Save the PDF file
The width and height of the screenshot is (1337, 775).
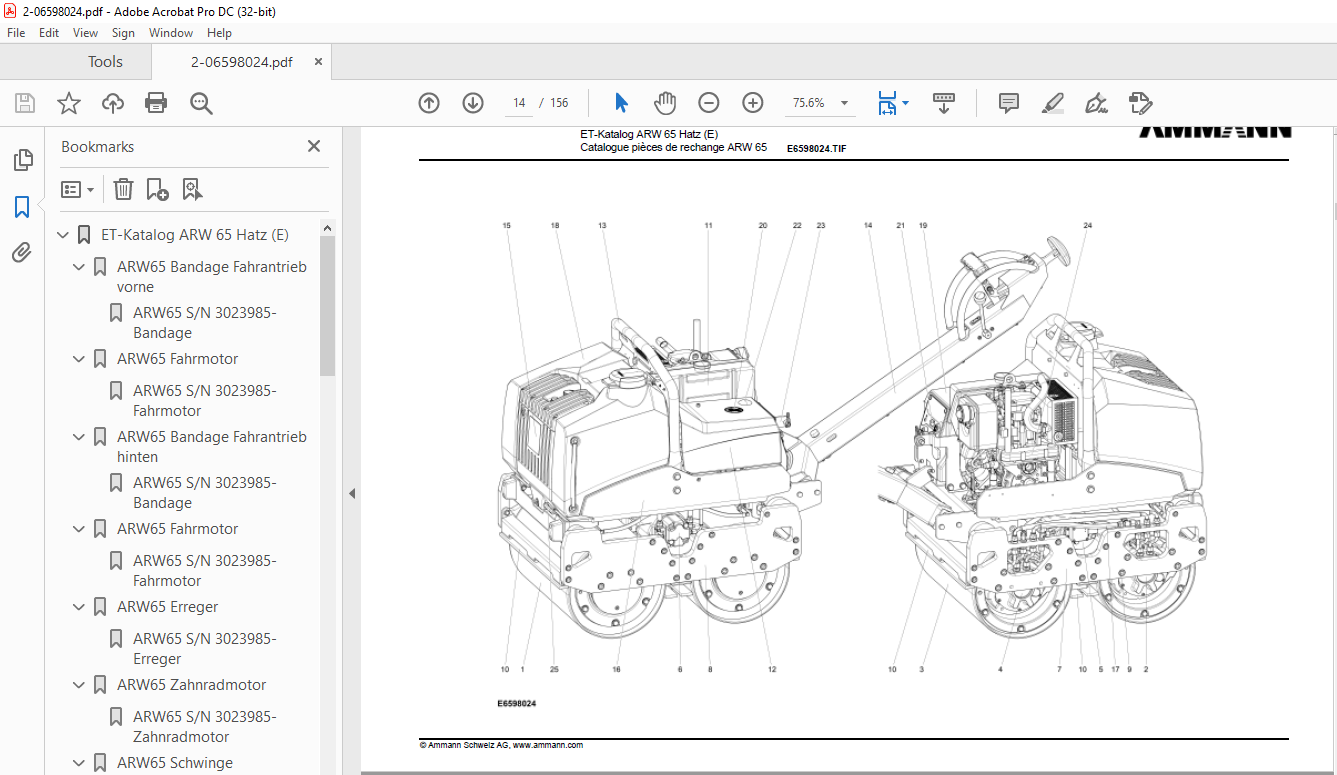[x=25, y=103]
